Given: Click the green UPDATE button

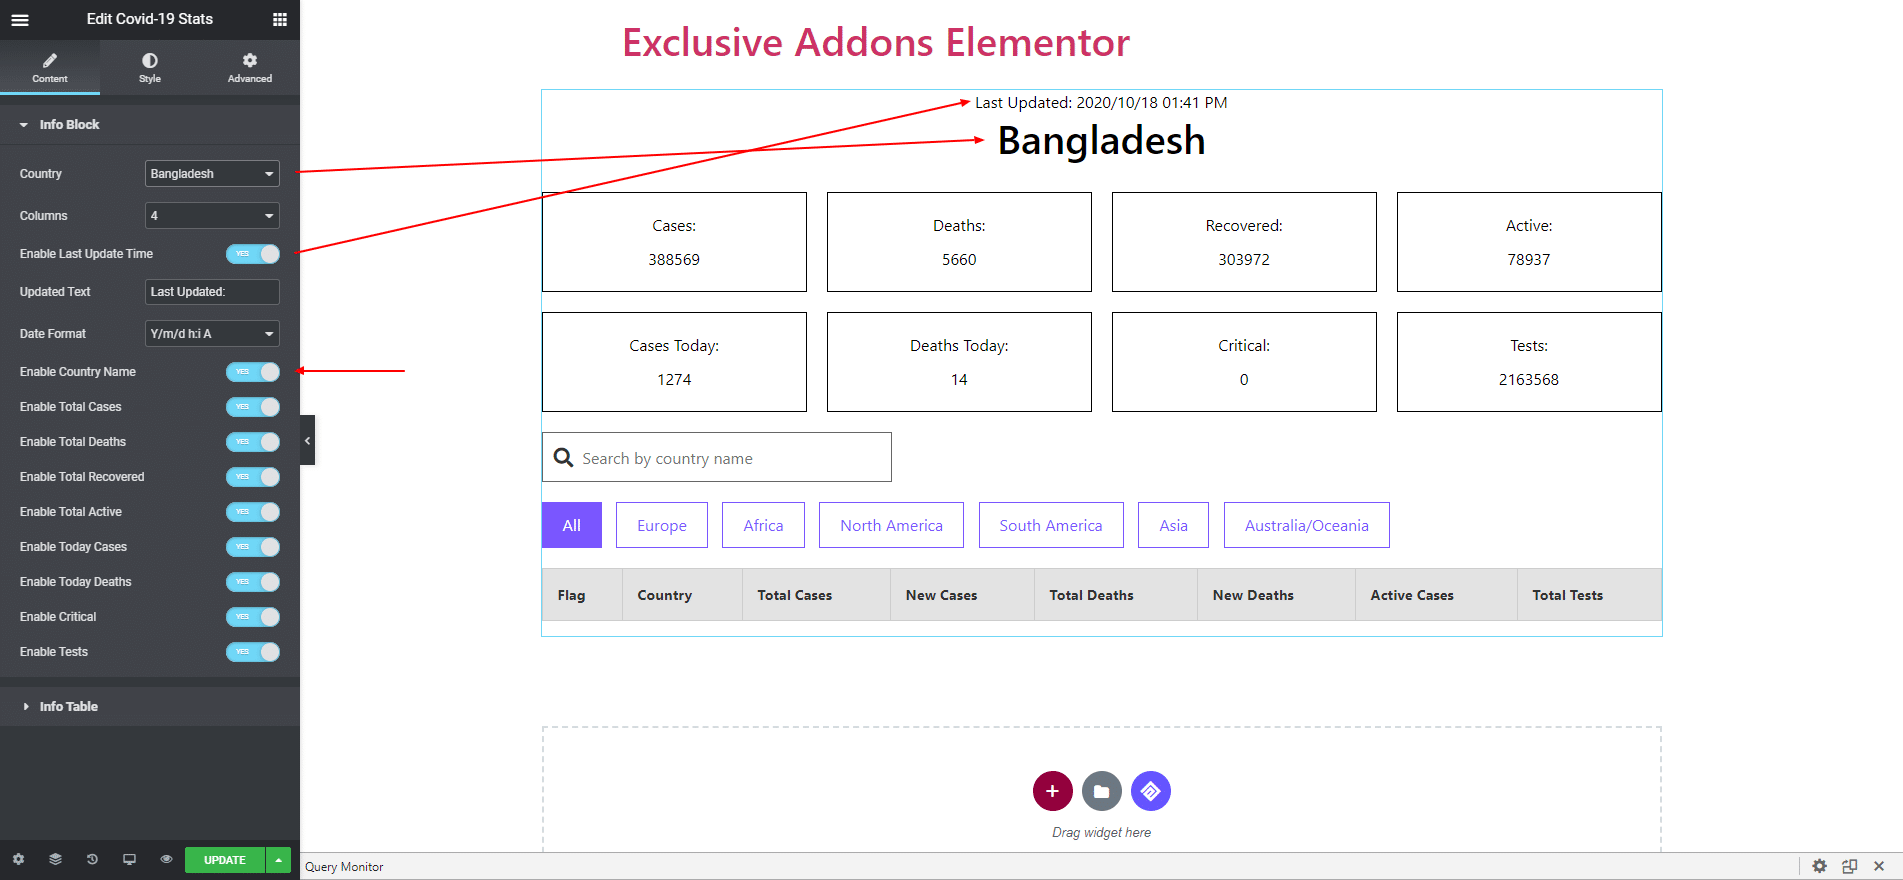Looking at the screenshot, I should pyautogui.click(x=225, y=860).
